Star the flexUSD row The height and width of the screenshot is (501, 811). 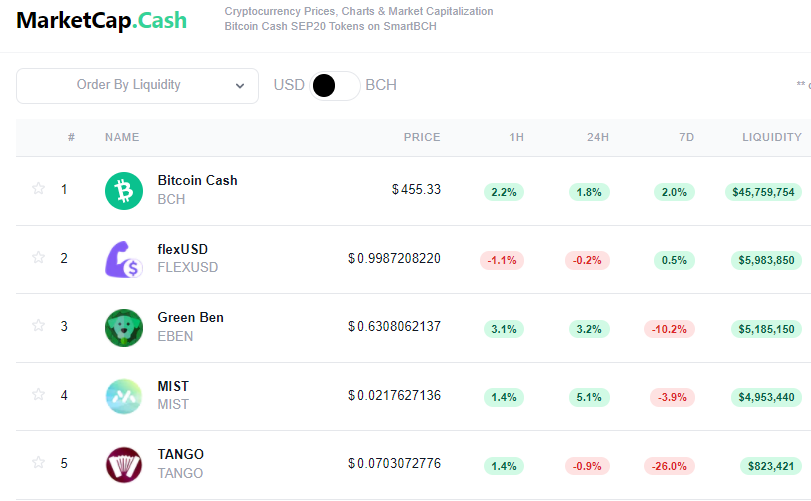pyautogui.click(x=38, y=257)
